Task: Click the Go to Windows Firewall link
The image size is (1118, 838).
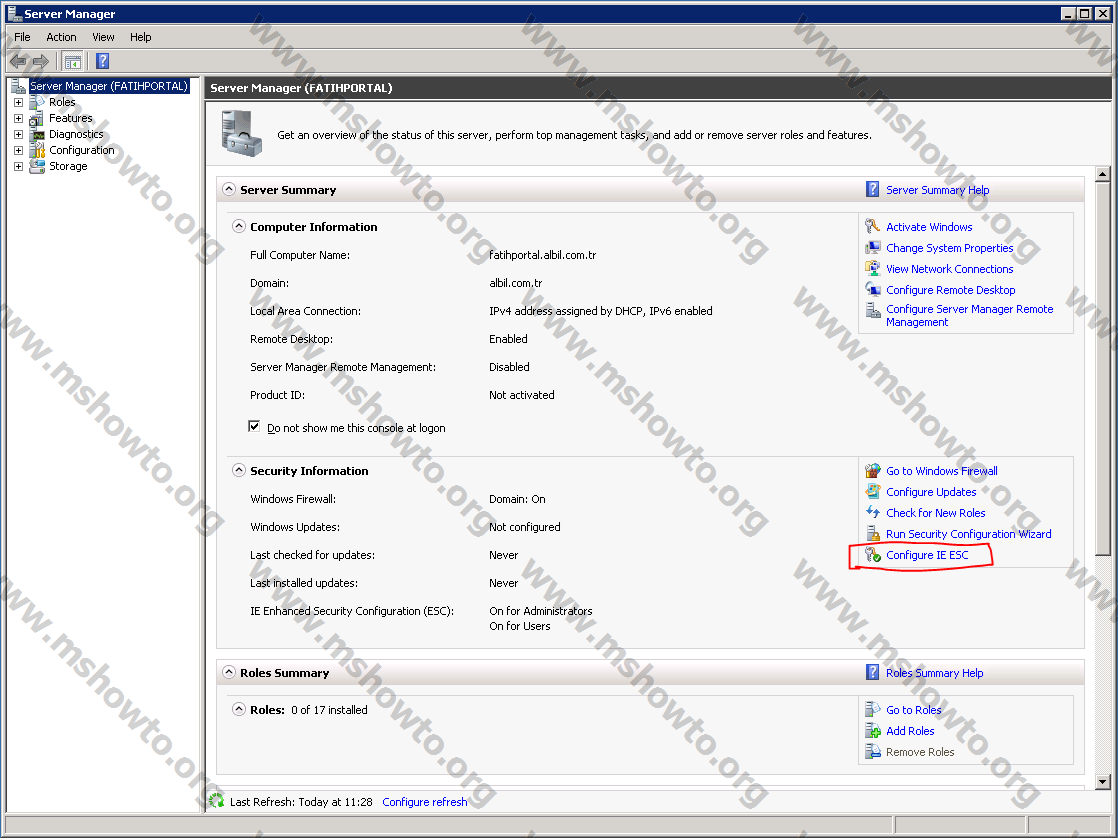Action: coord(941,471)
